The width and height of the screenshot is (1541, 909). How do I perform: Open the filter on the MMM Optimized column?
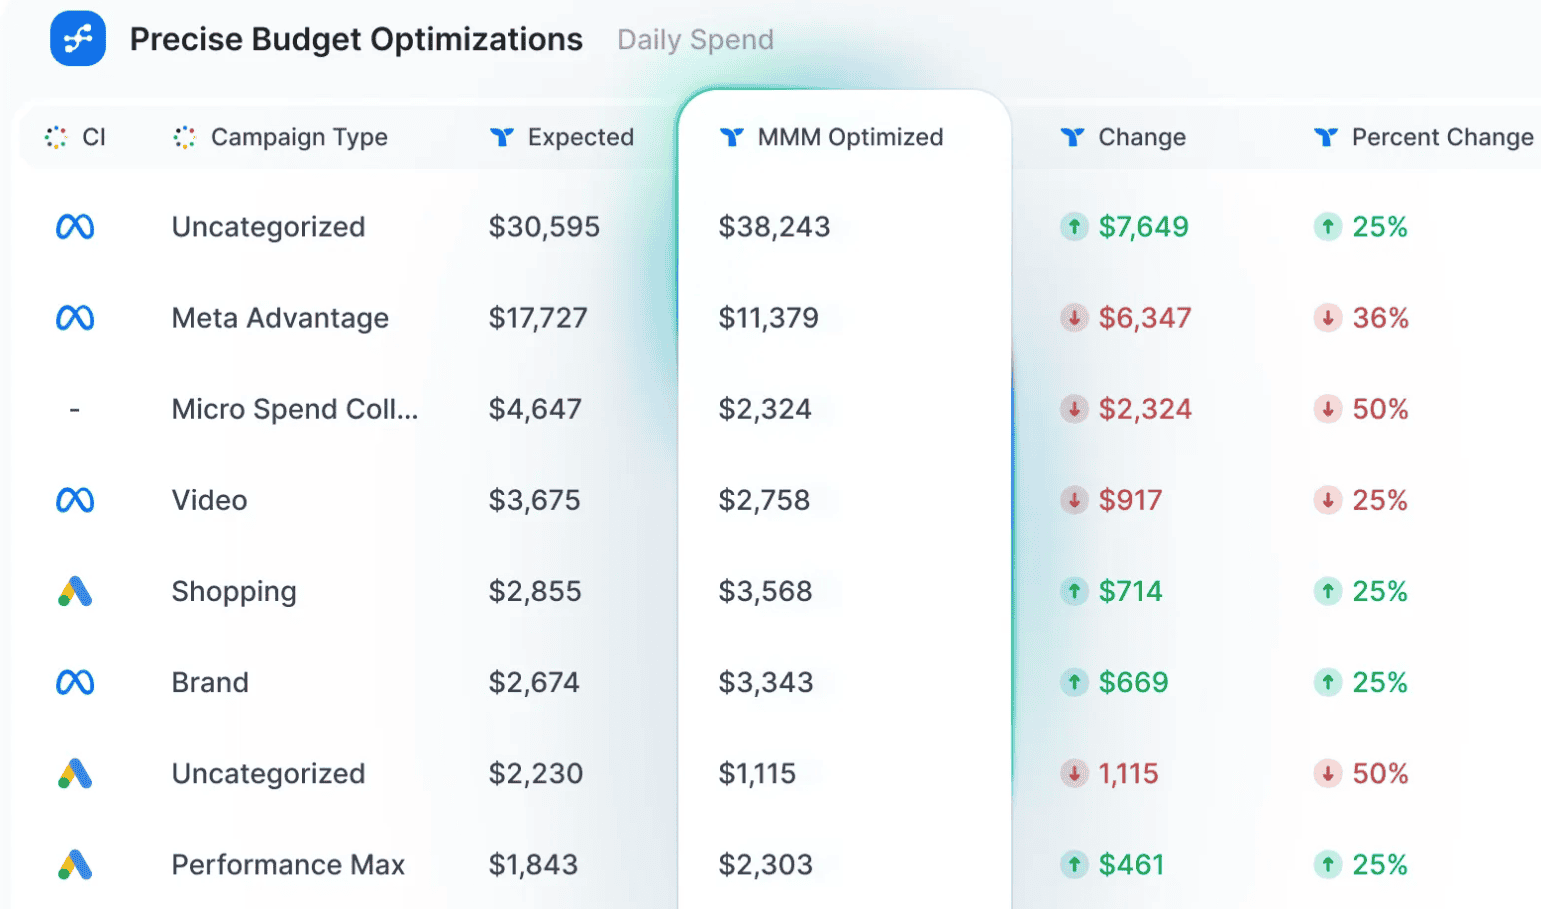click(734, 137)
